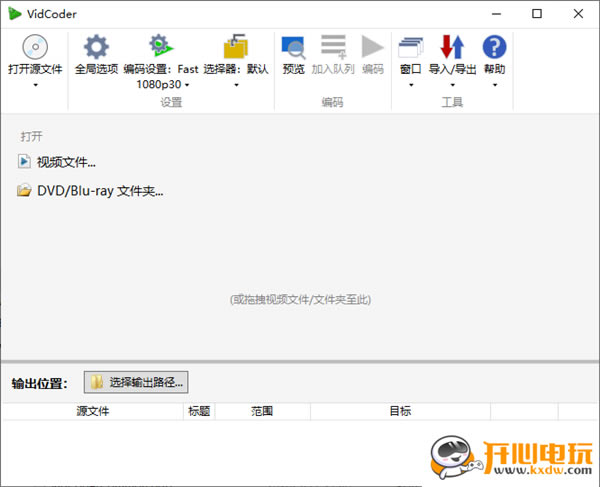Viewport: 600px width, 487px height.
Task: Click Add to Queue icon (加入队列)
Action: pyautogui.click(x=333, y=47)
